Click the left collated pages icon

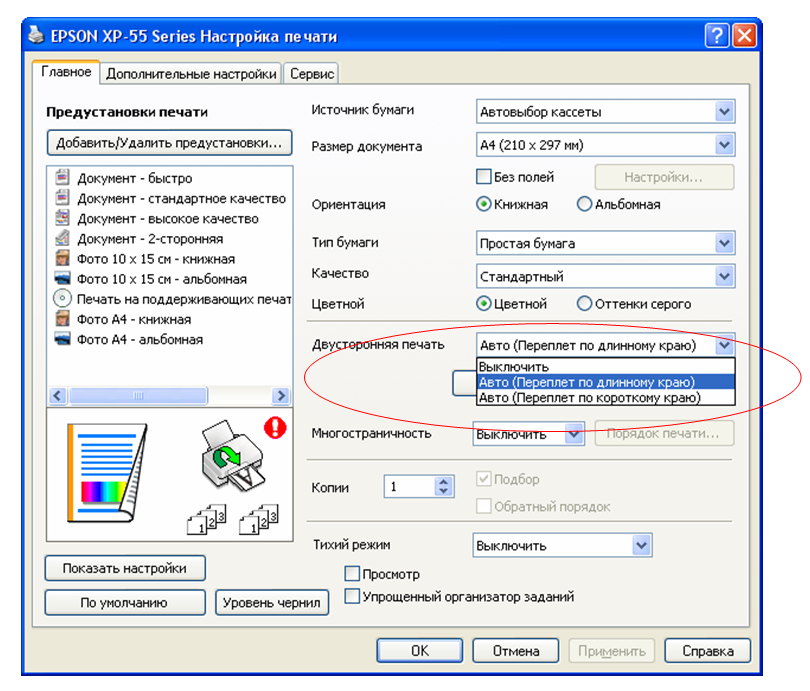pos(207,519)
